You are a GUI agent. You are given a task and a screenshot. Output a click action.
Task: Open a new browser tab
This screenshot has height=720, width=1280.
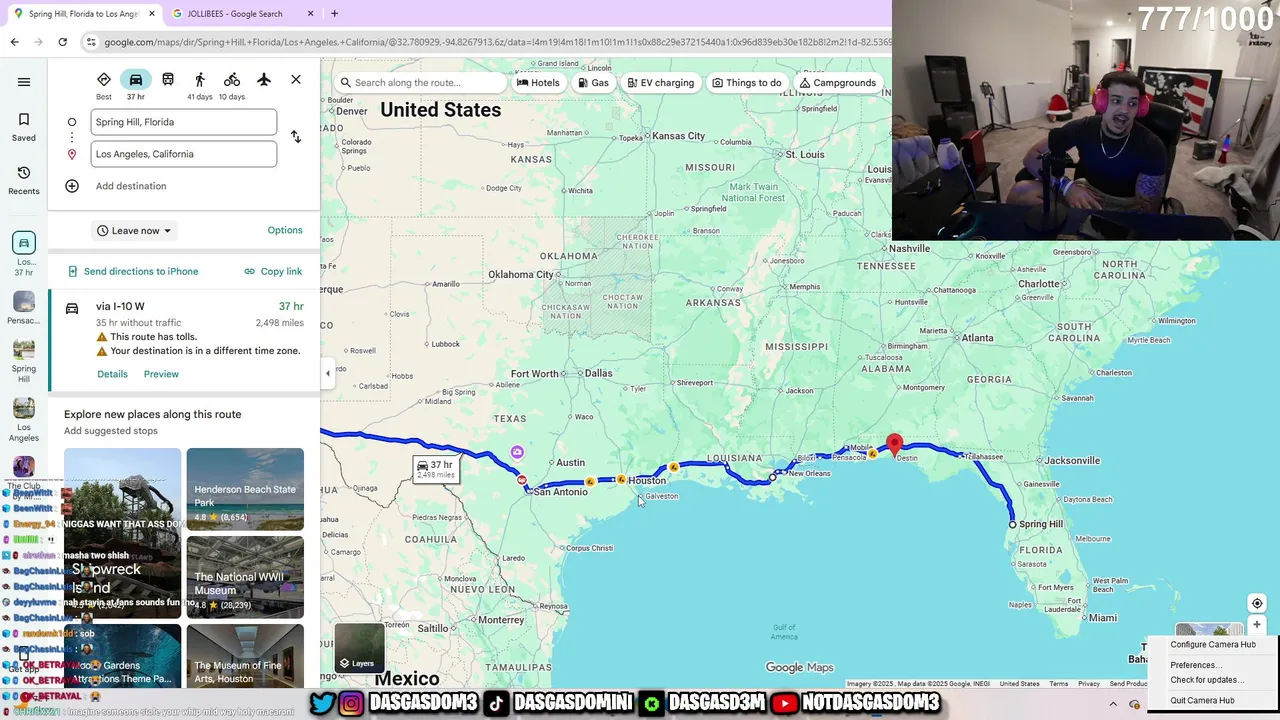(x=334, y=14)
